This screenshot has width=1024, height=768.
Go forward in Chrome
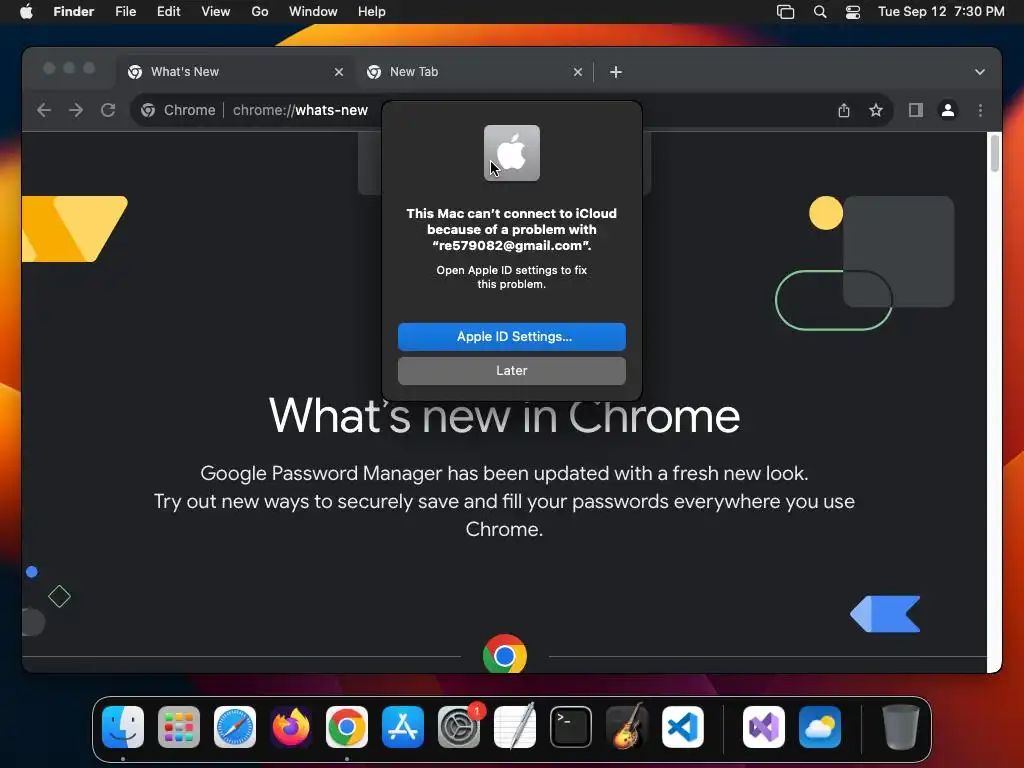76,110
